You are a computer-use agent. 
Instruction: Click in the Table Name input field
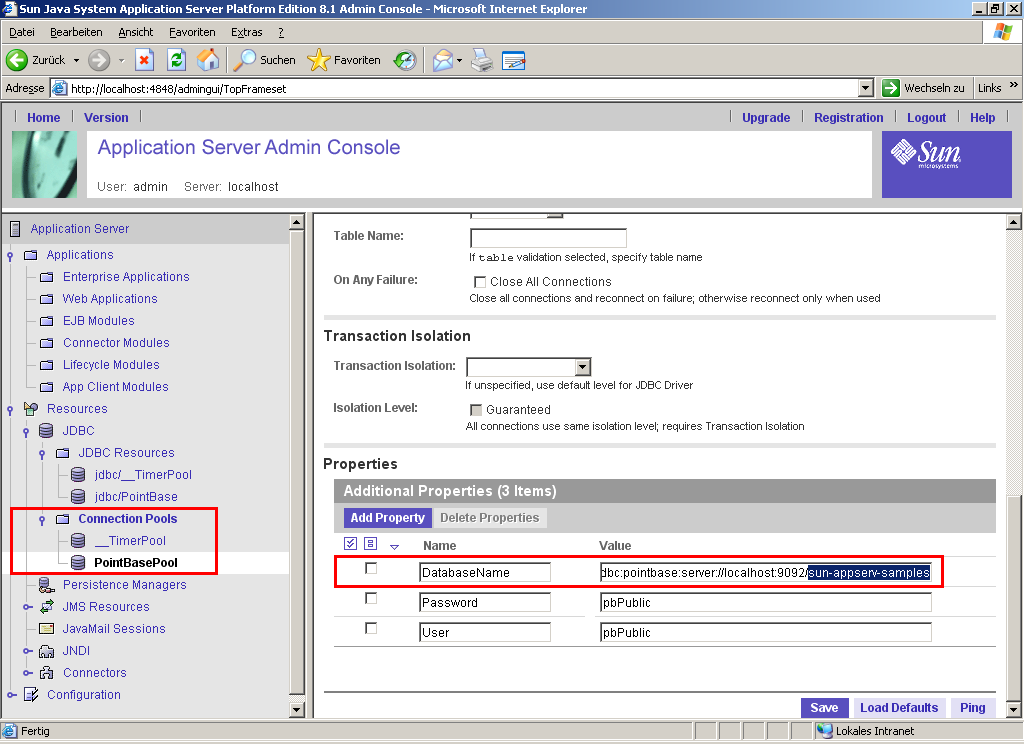548,238
